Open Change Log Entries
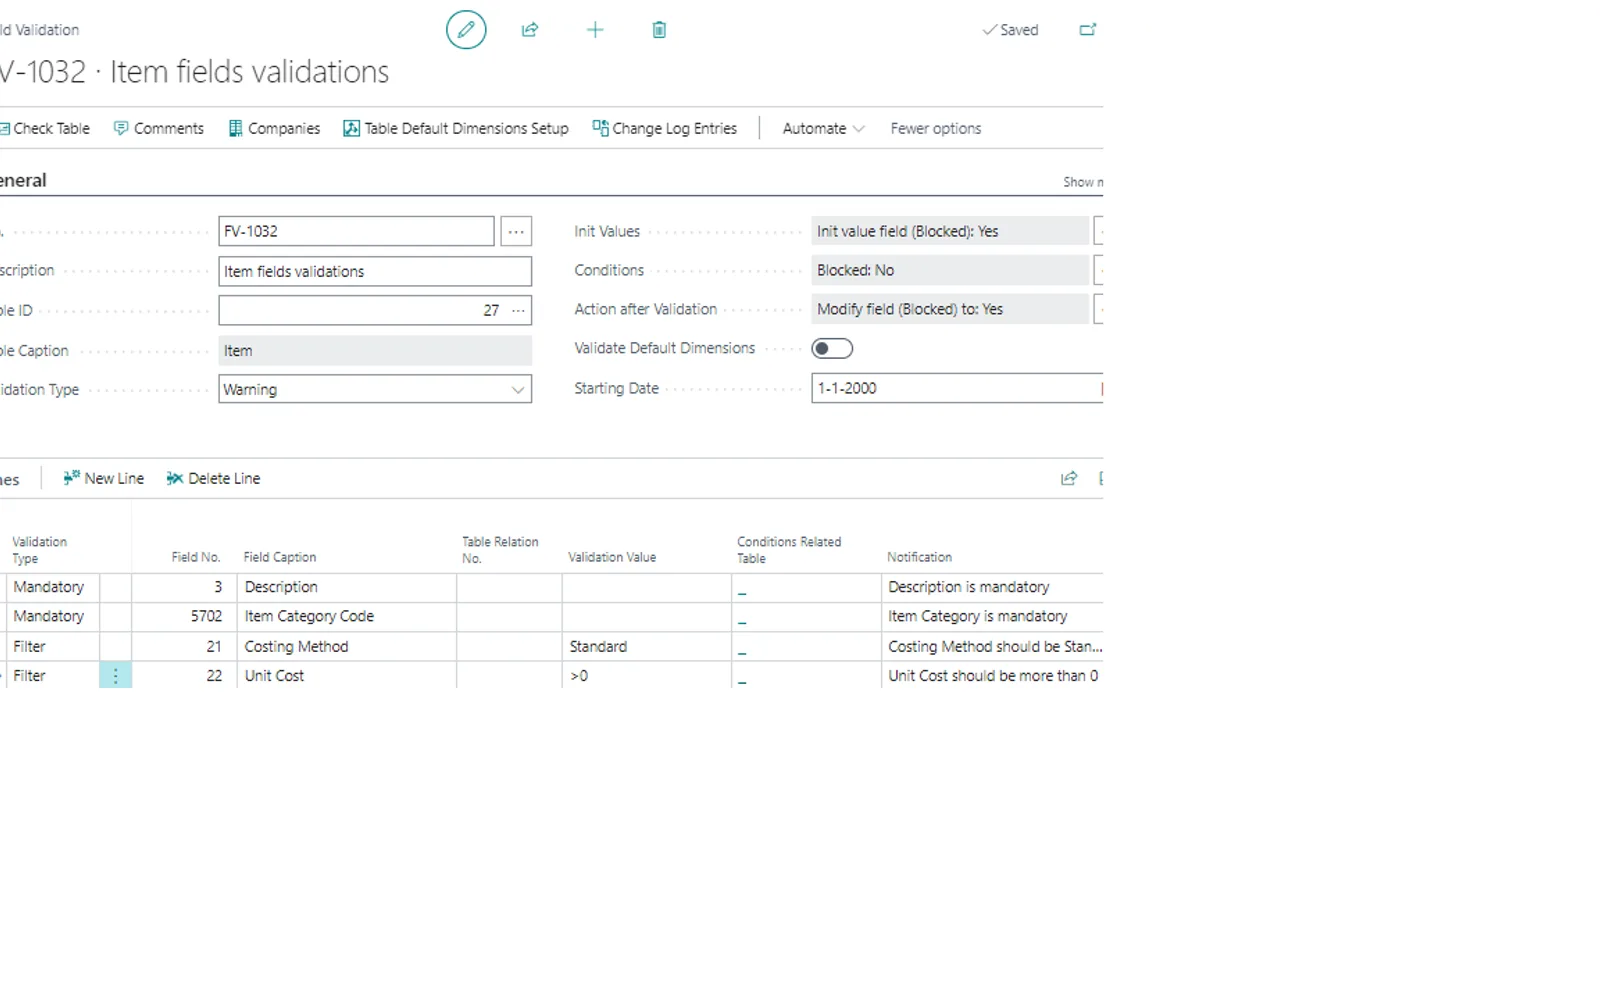 pyautogui.click(x=665, y=128)
